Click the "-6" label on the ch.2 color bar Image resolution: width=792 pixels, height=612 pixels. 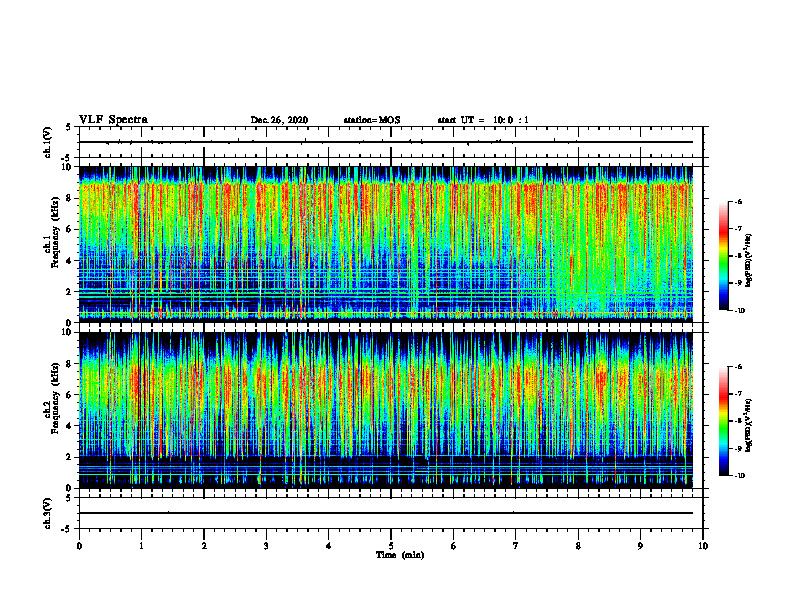point(738,367)
